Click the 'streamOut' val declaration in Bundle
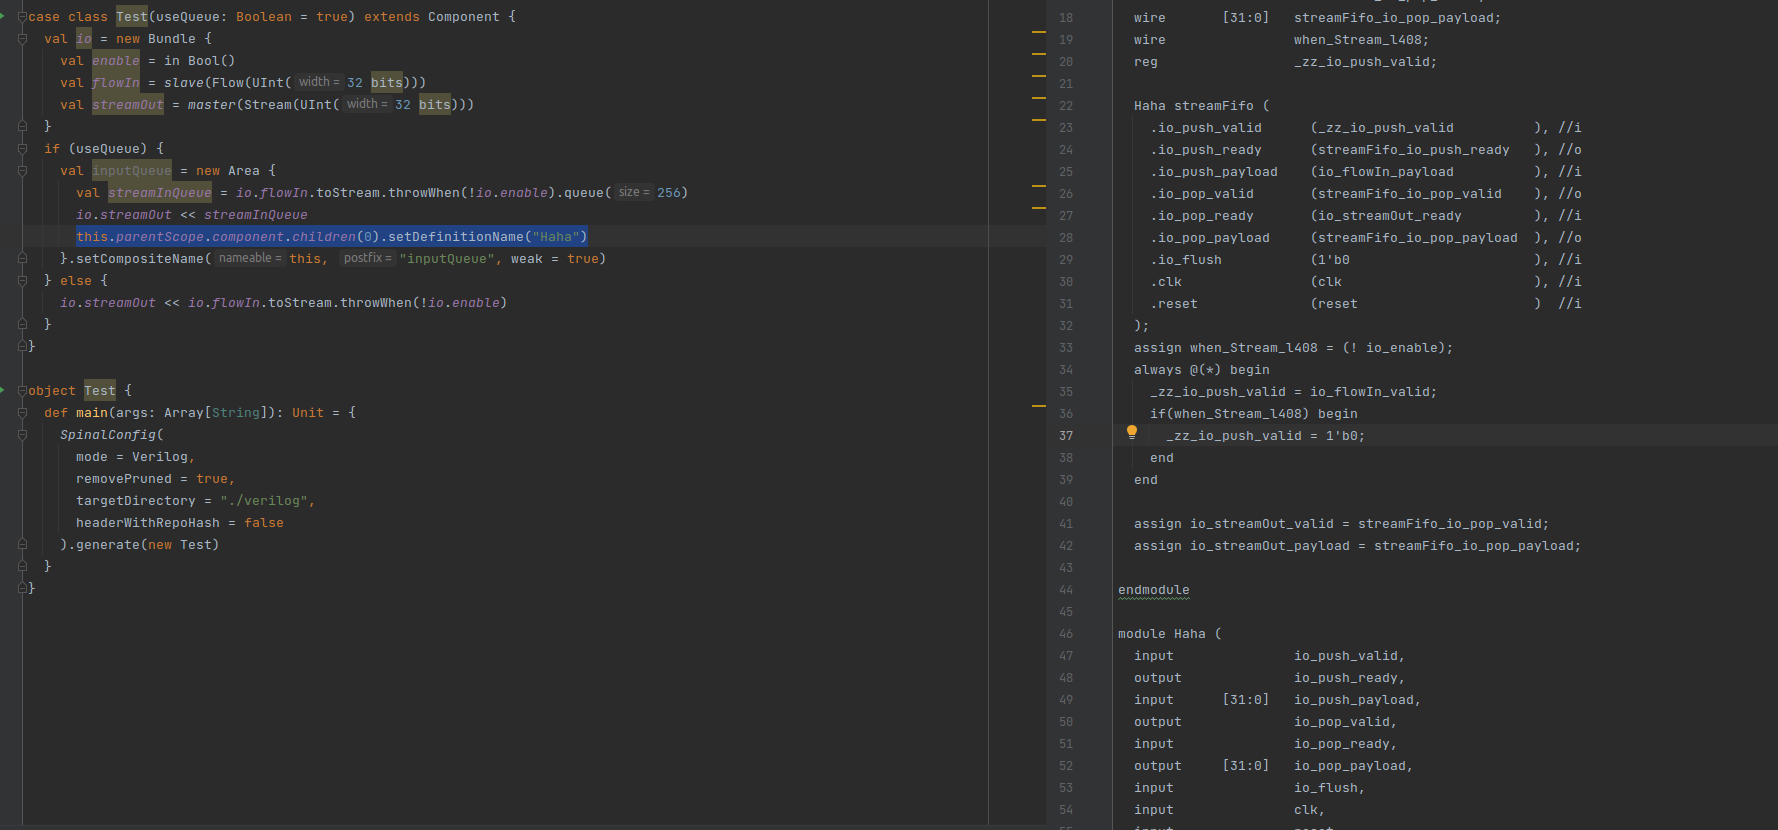Viewport: 1778px width, 830px height. pos(128,105)
